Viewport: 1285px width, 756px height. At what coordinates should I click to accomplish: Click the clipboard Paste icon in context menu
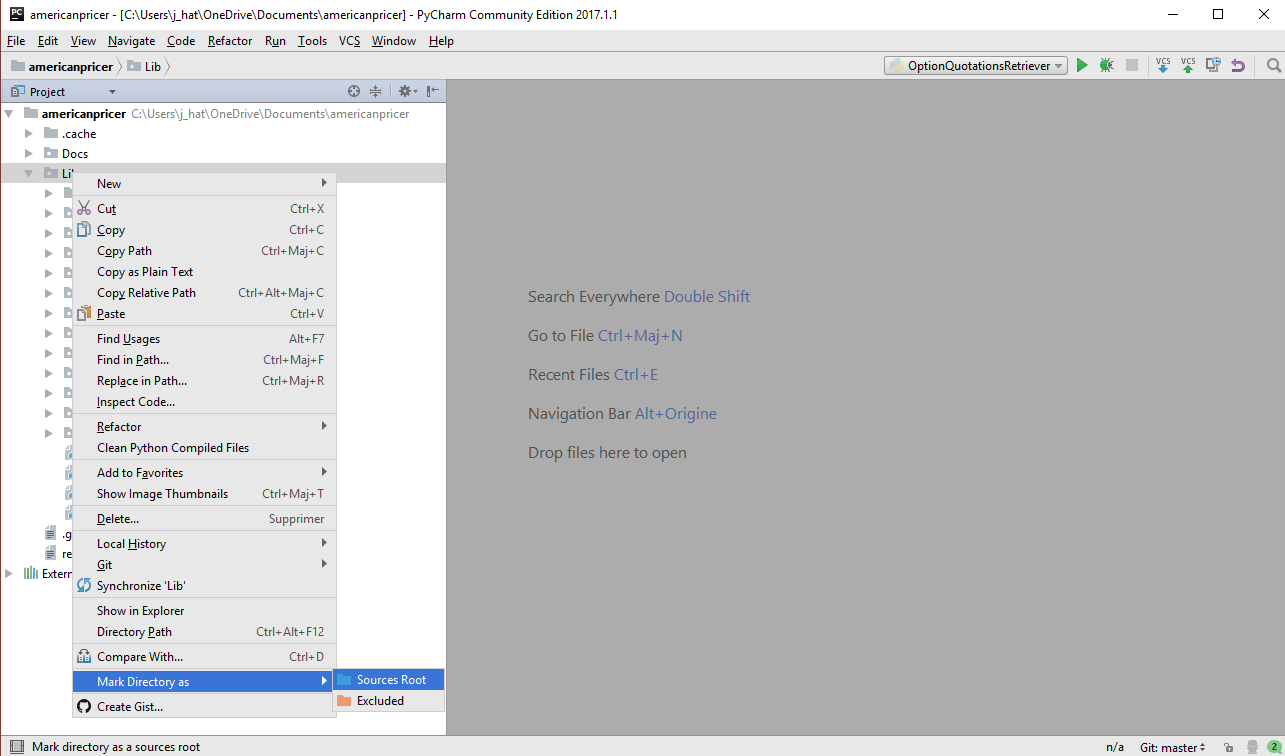pos(84,313)
